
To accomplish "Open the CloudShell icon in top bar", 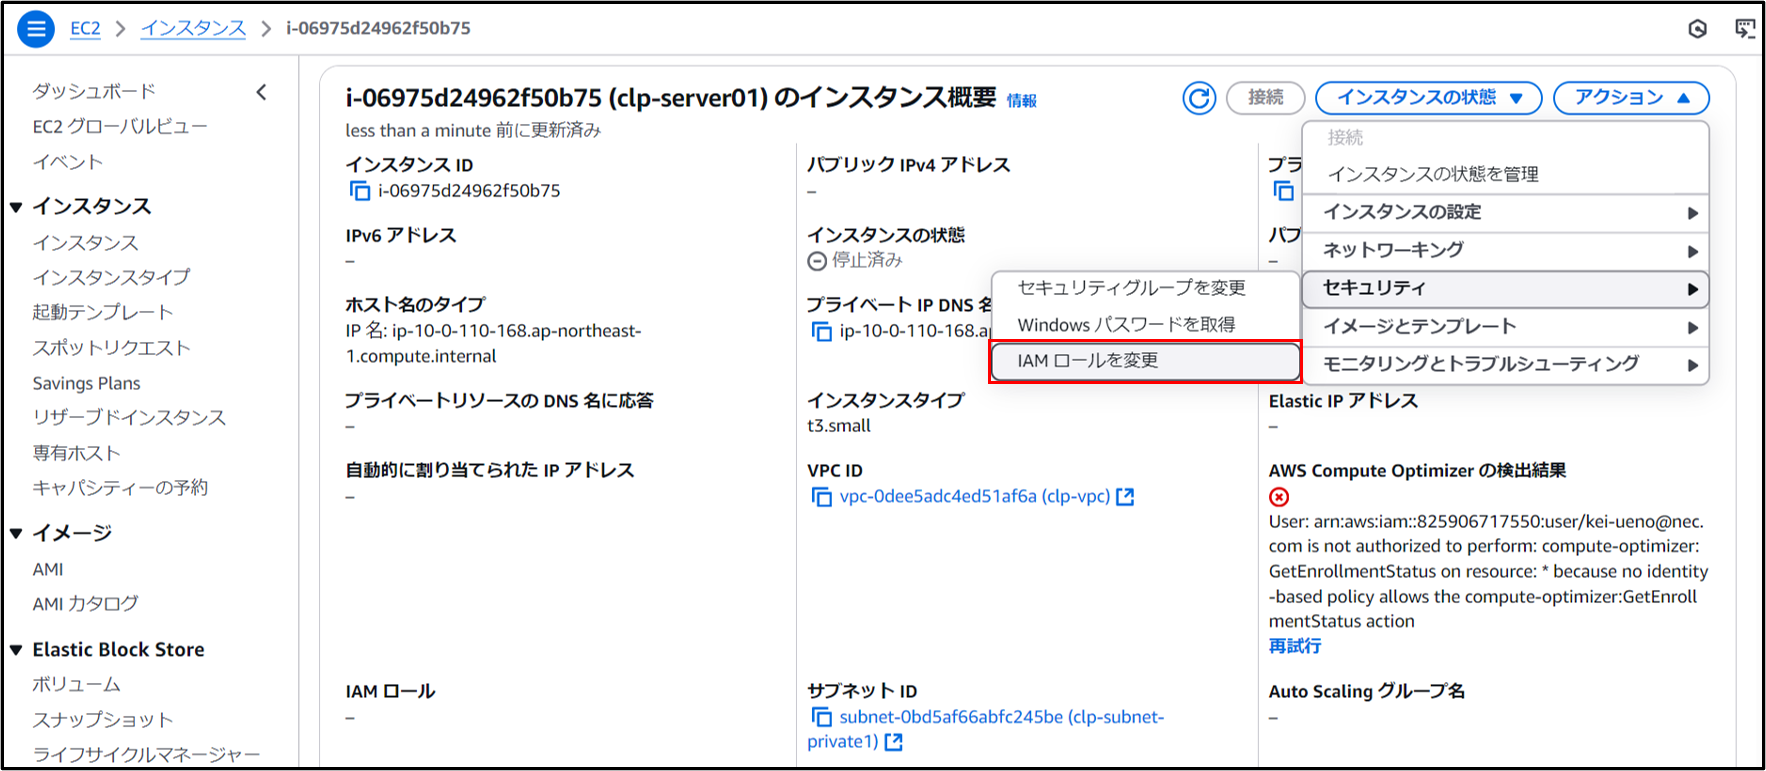I will [x=1744, y=29].
